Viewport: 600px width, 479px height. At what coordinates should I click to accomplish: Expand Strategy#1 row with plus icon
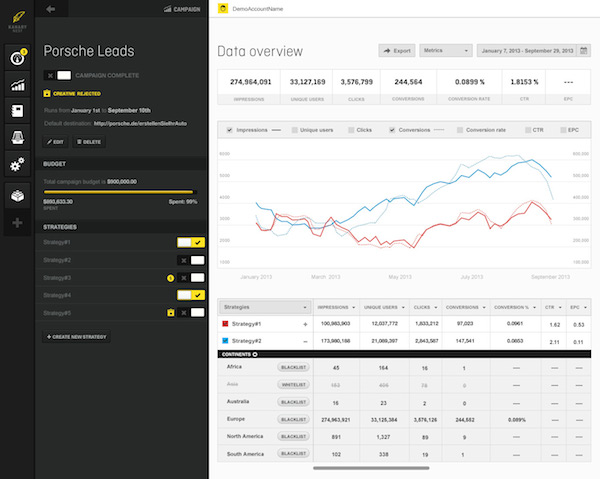click(305, 324)
